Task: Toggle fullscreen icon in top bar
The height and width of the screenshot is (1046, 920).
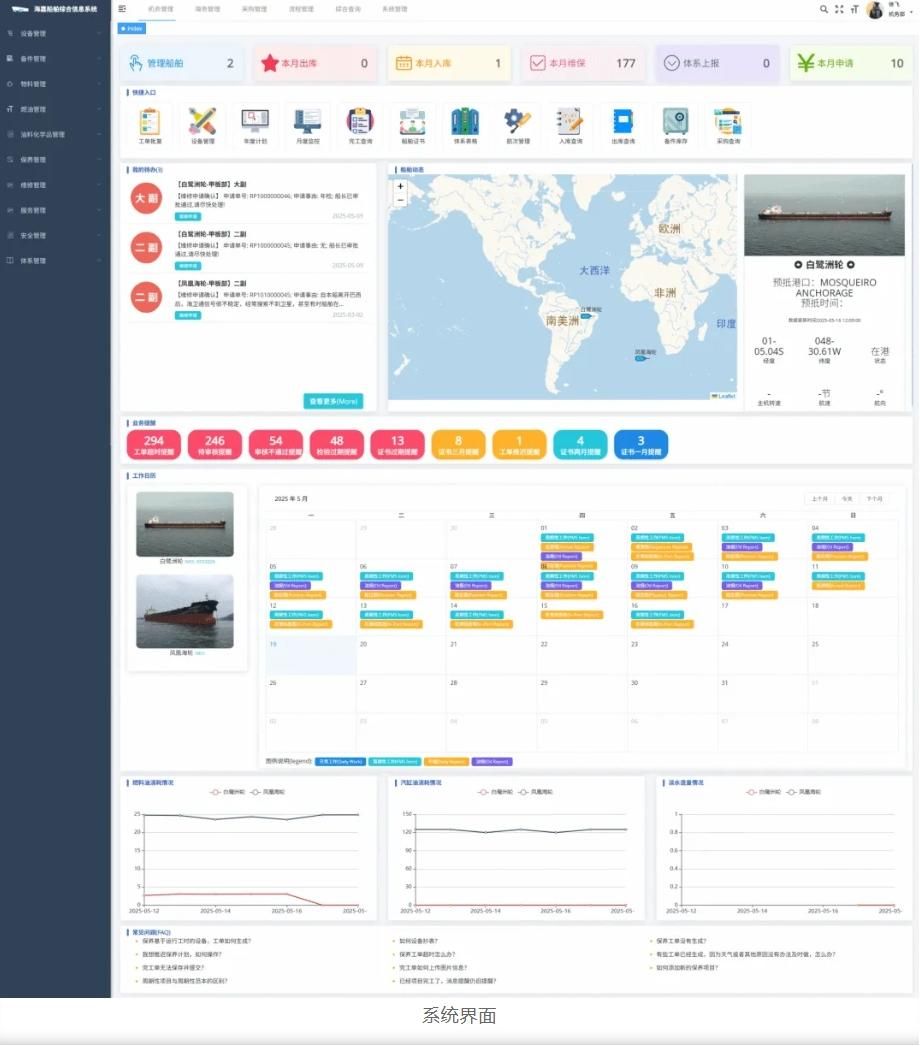Action: coord(839,9)
